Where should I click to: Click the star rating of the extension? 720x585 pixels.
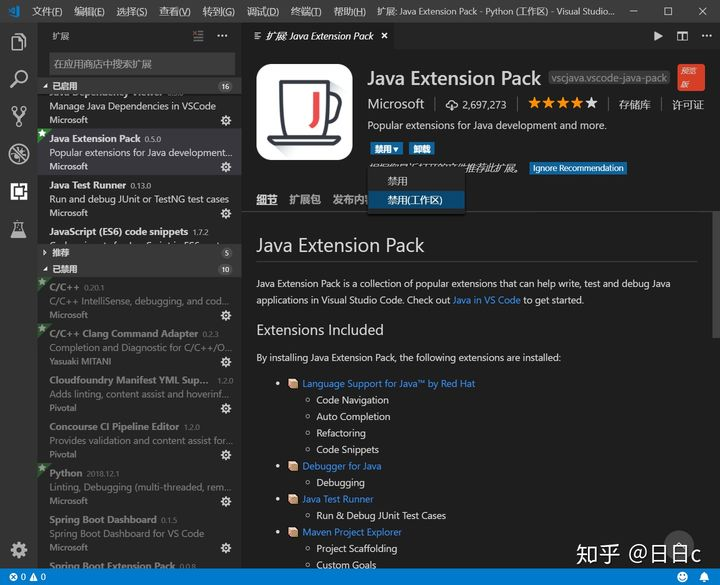[562, 103]
